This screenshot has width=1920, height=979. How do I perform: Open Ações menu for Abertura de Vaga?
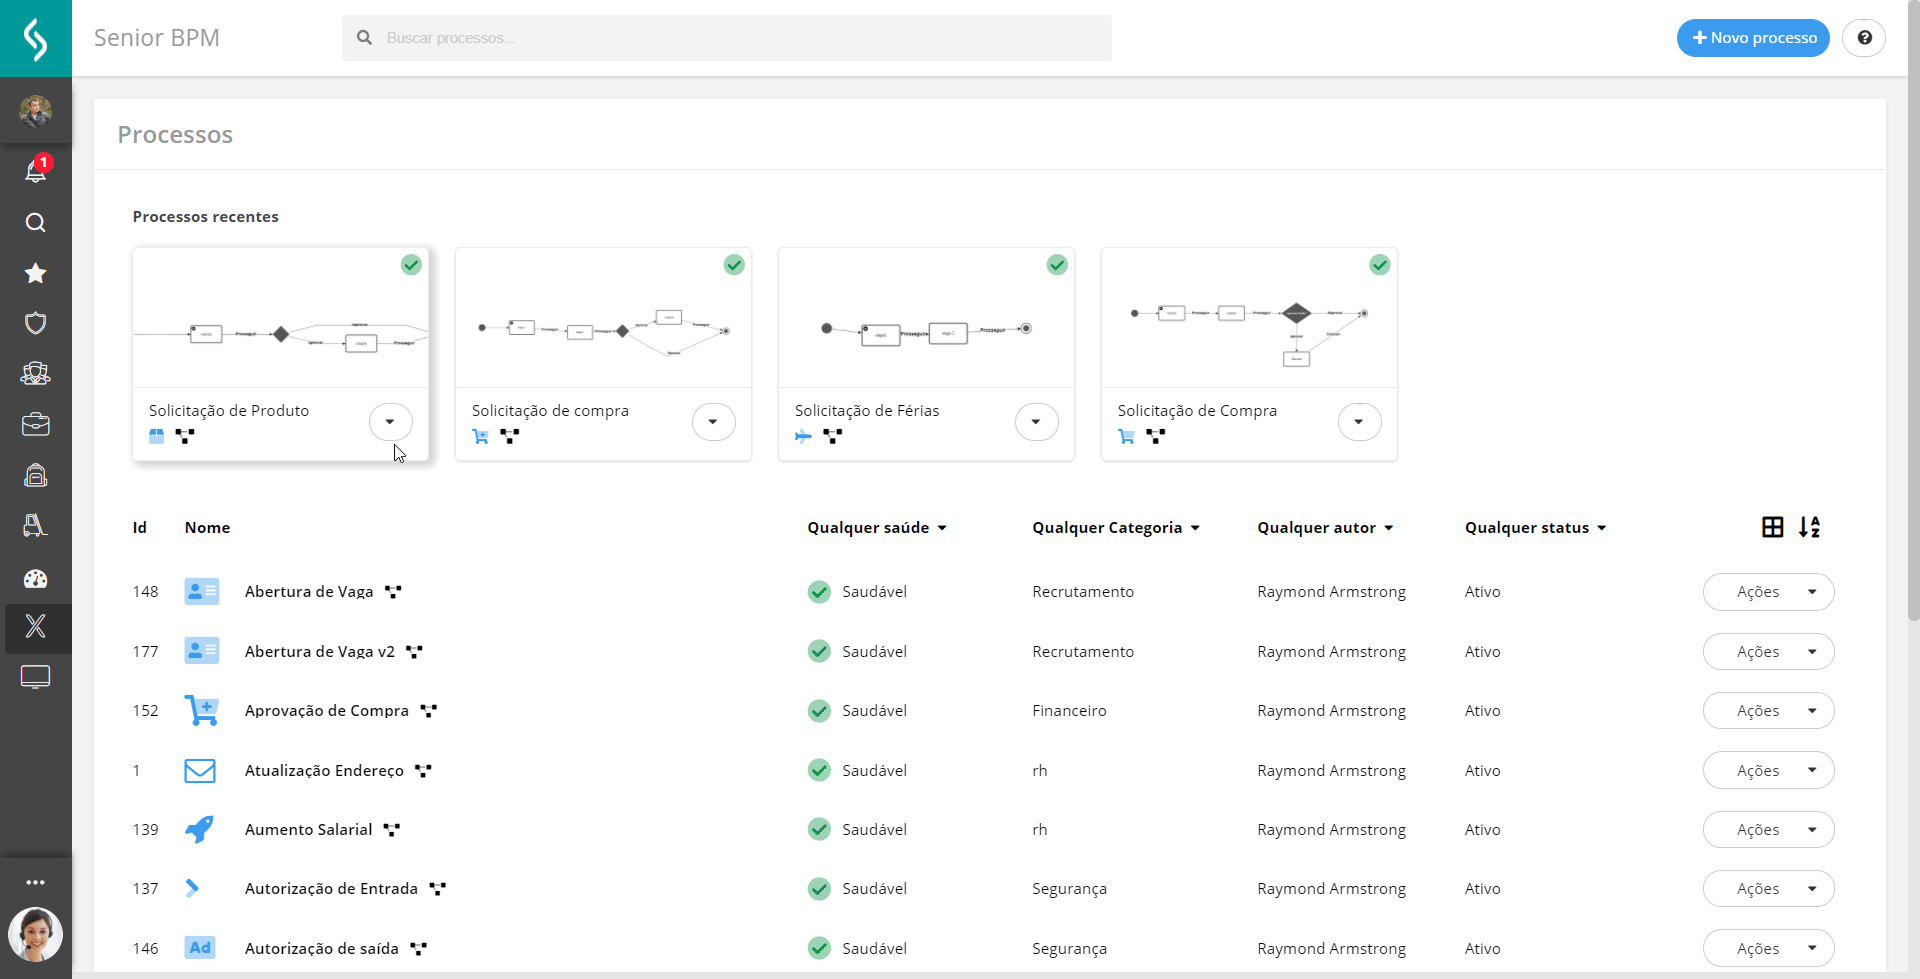(x=1768, y=592)
